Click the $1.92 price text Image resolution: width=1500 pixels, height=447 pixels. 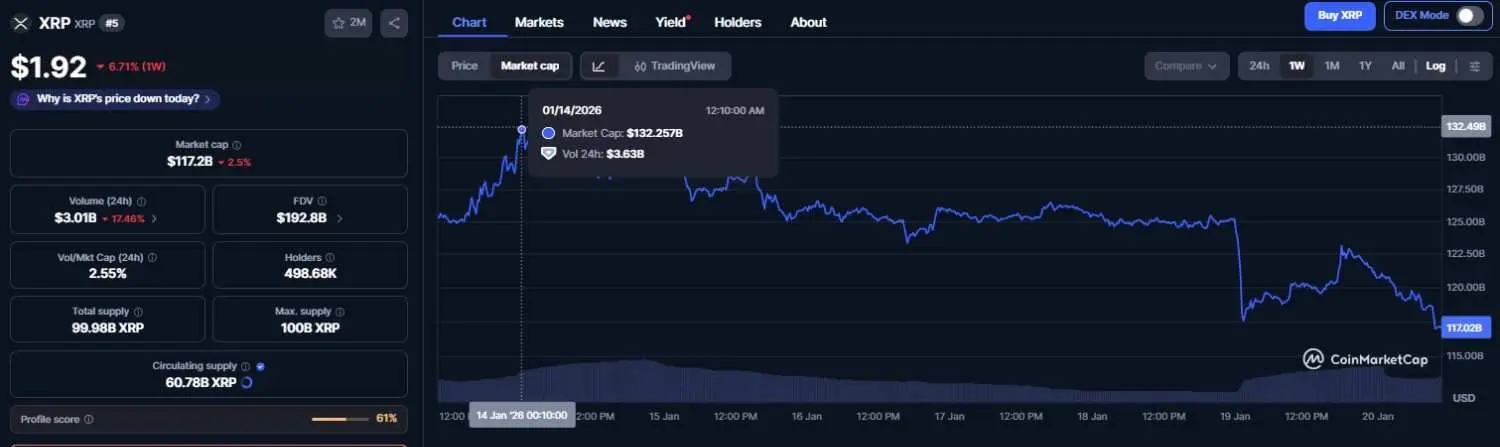(49, 67)
